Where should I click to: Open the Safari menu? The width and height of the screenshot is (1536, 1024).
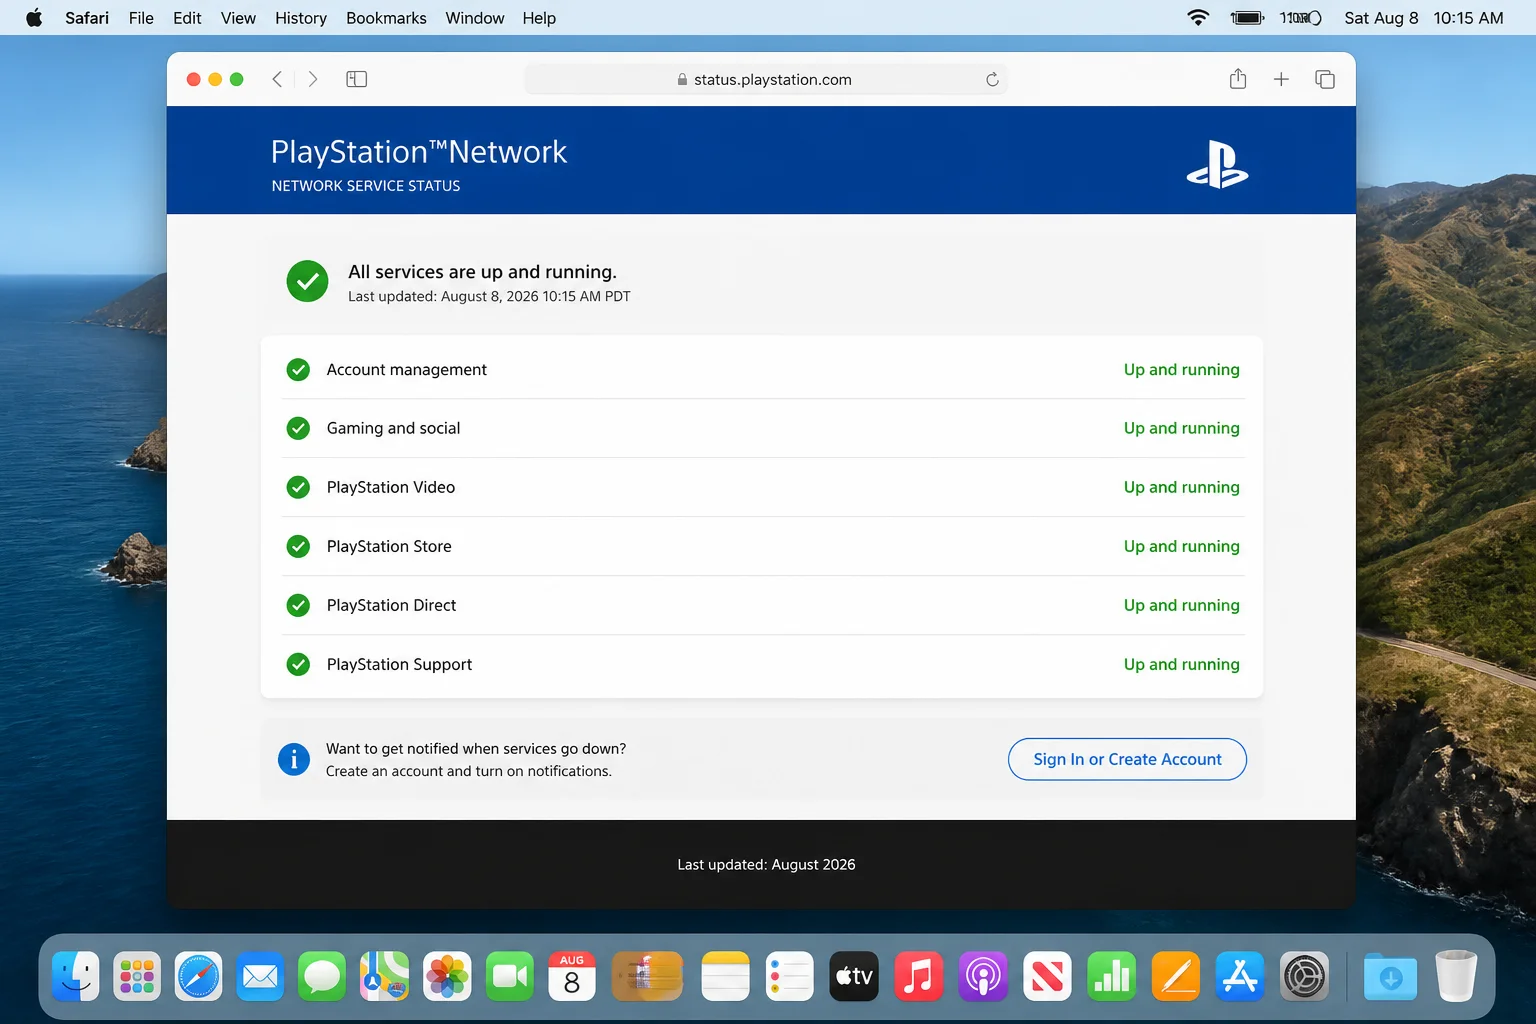pos(87,18)
